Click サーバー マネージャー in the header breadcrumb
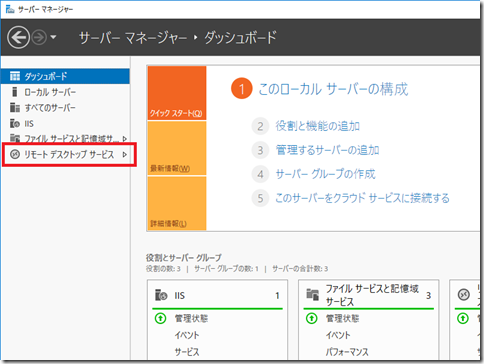484x364 pixels. [133, 38]
